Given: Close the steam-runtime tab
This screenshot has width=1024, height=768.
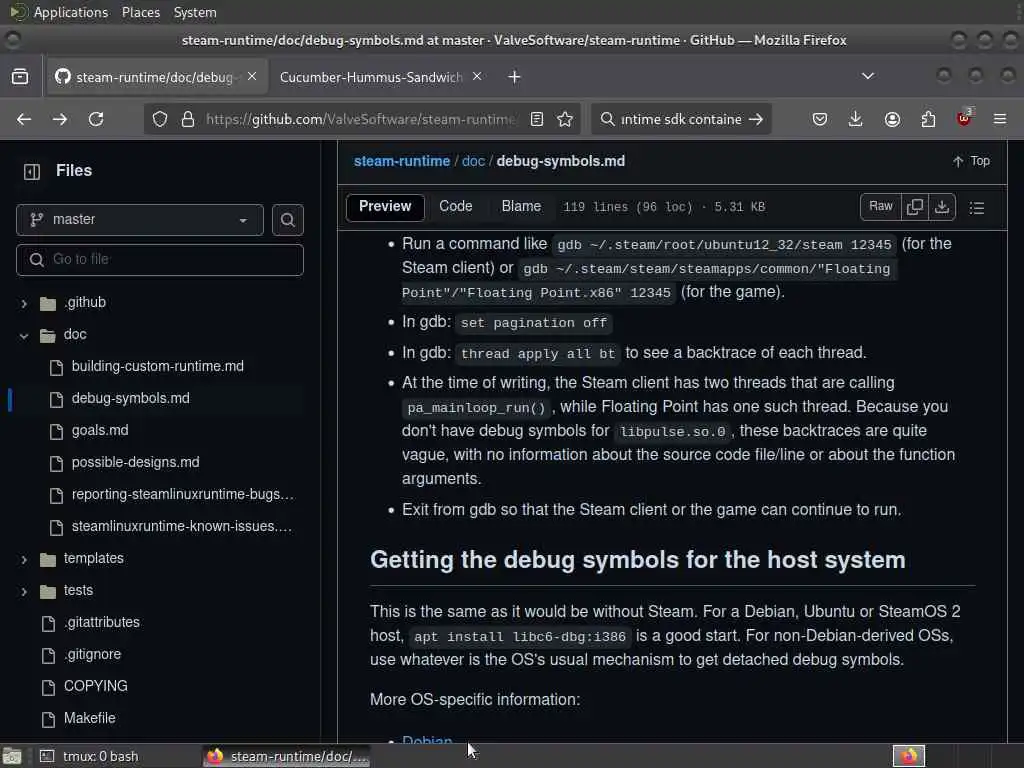Looking at the screenshot, I should pyautogui.click(x=252, y=76).
